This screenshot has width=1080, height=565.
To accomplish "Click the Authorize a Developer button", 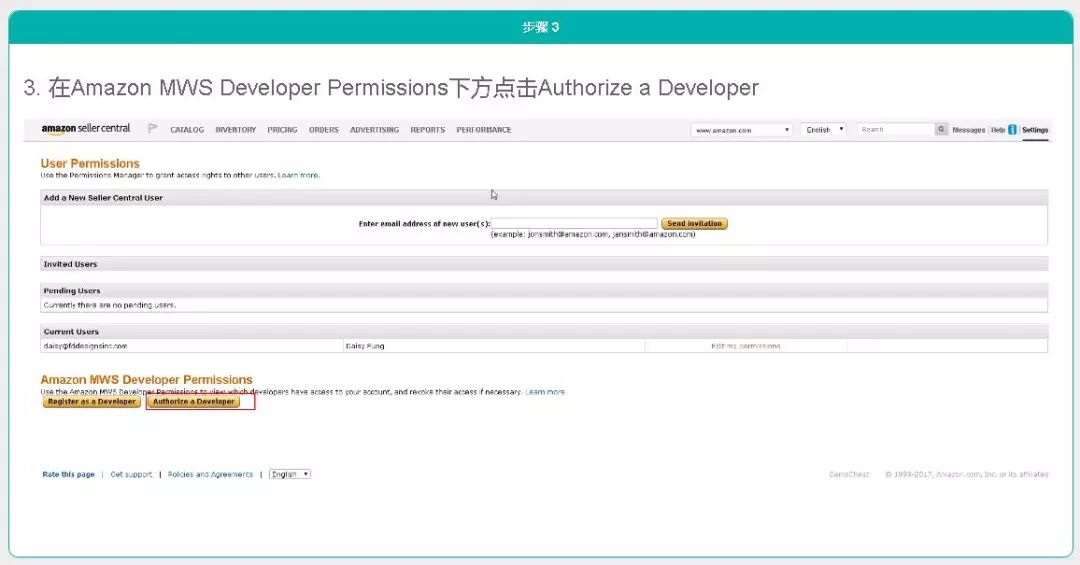I will 194,402.
